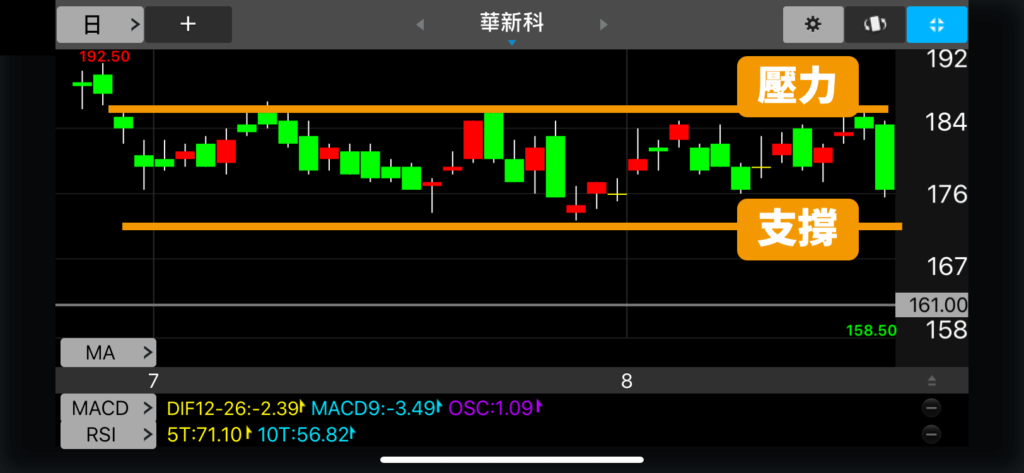Click month 7 marker on date axis
Screen dimensions: 1024x473
tap(153, 381)
